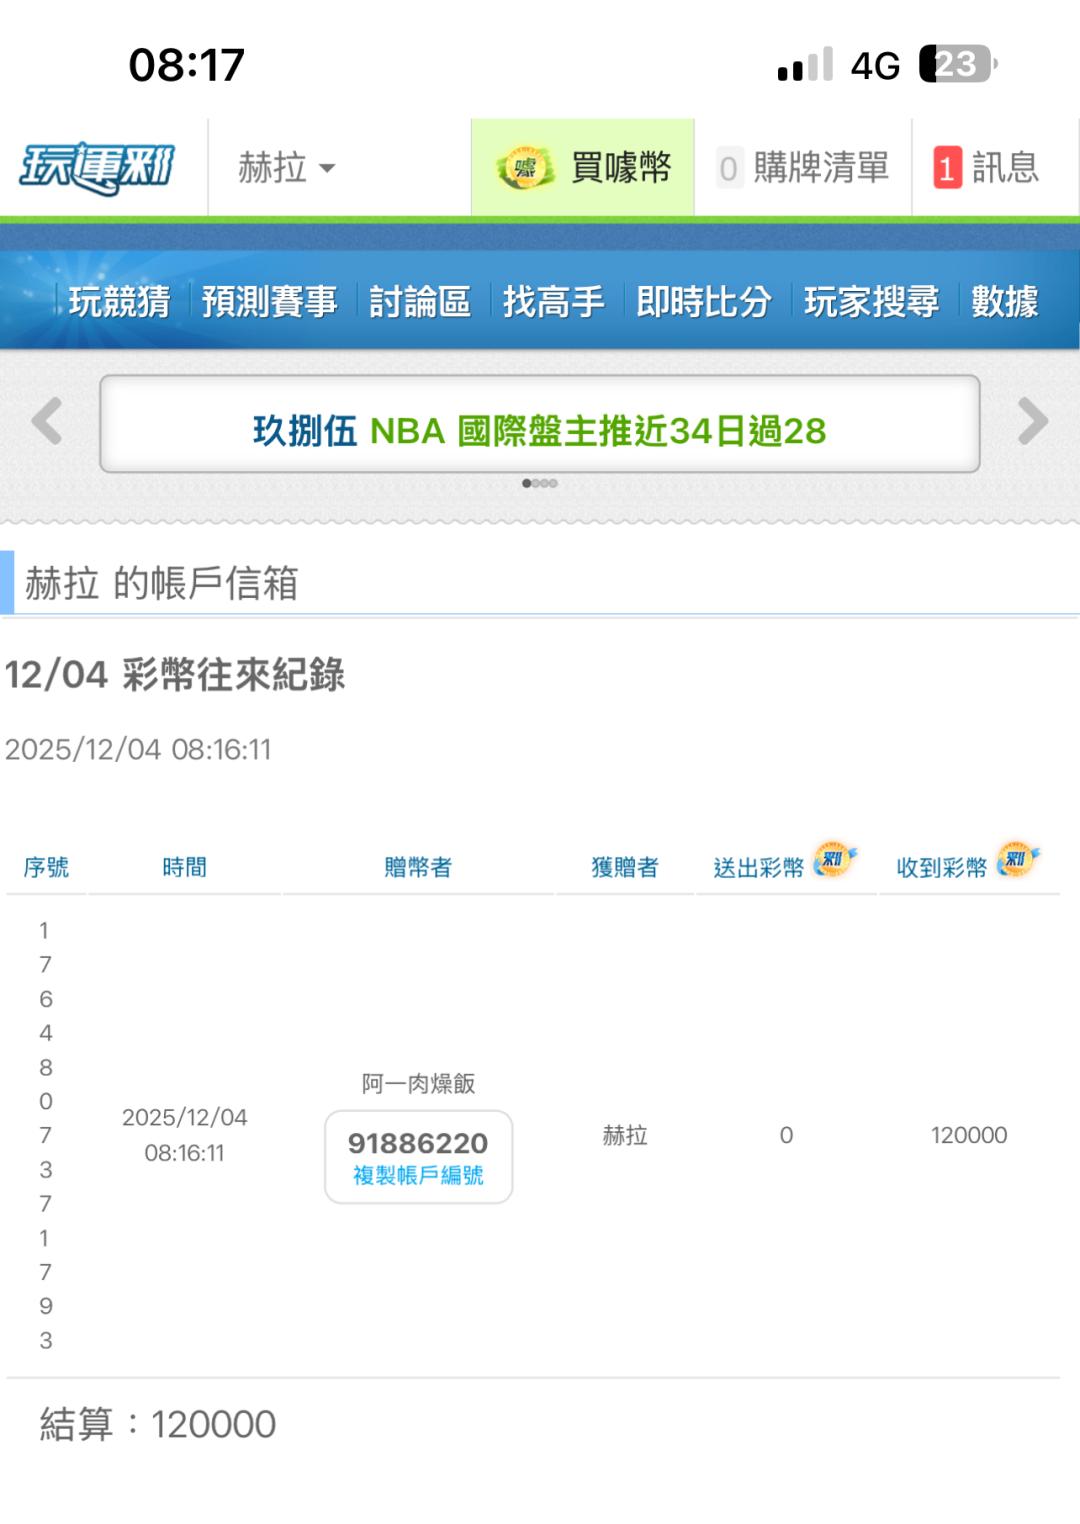
Task: Open 玩家搜尋 player search
Action: coord(871,301)
